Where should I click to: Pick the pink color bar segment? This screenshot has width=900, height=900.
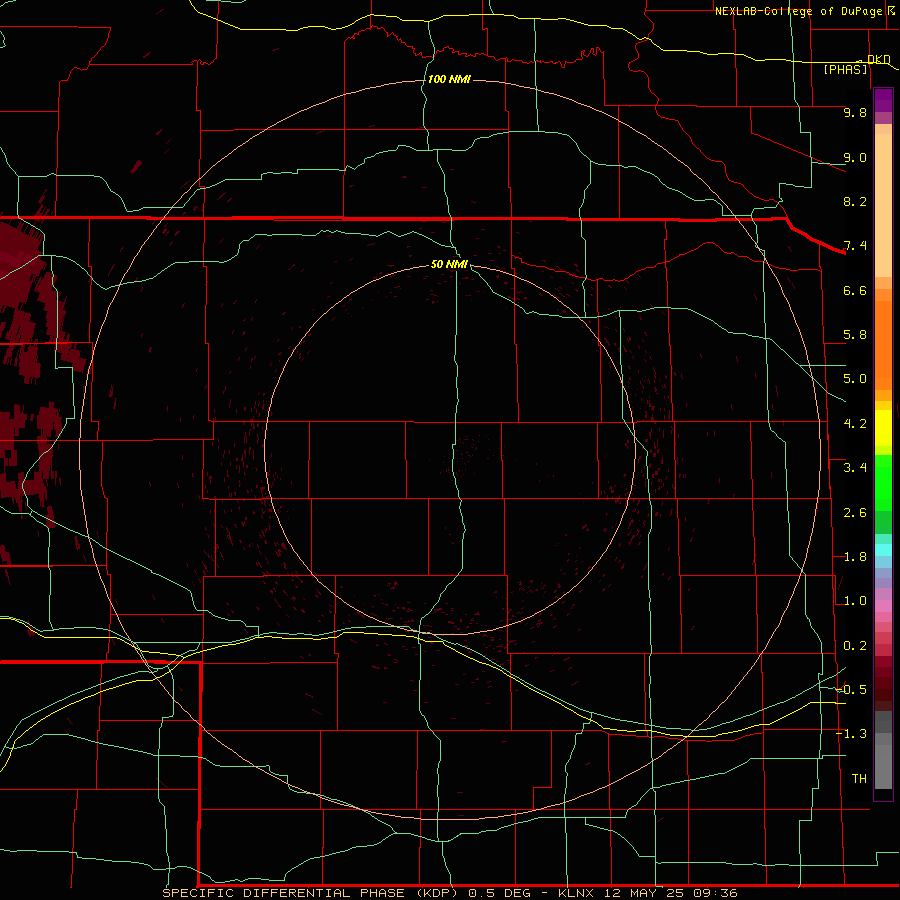(x=883, y=606)
